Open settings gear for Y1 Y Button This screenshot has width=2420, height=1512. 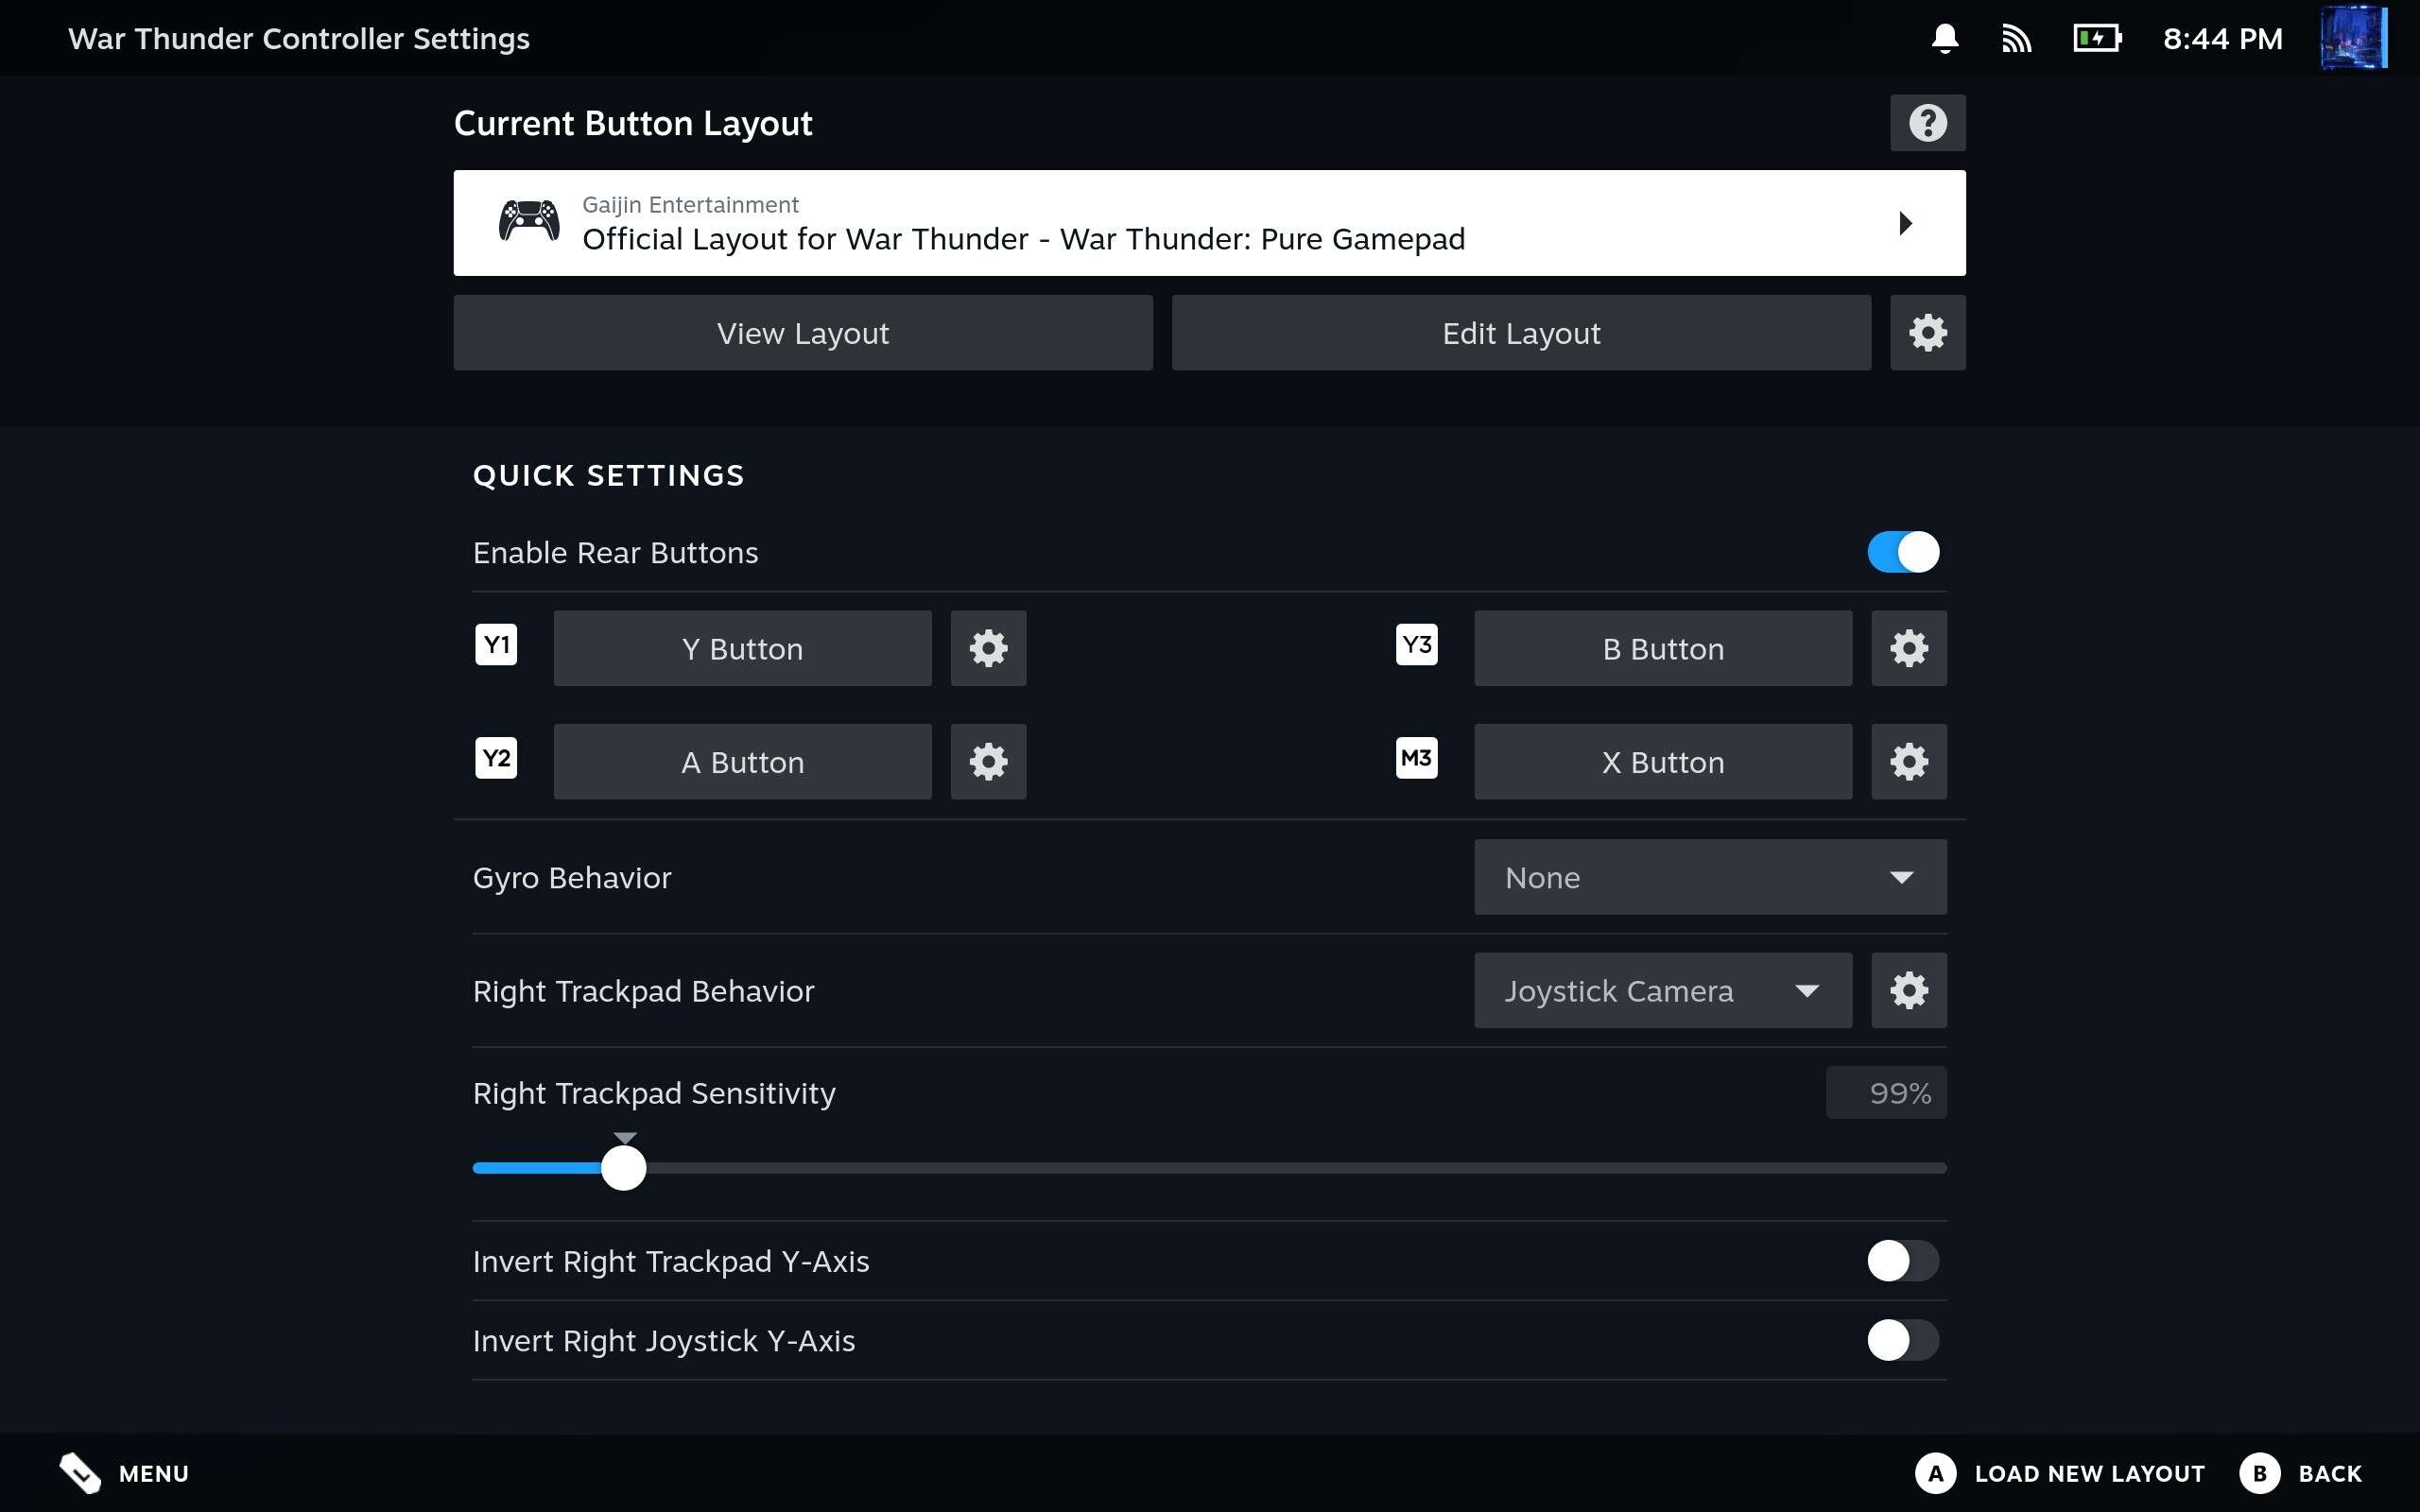pos(988,649)
